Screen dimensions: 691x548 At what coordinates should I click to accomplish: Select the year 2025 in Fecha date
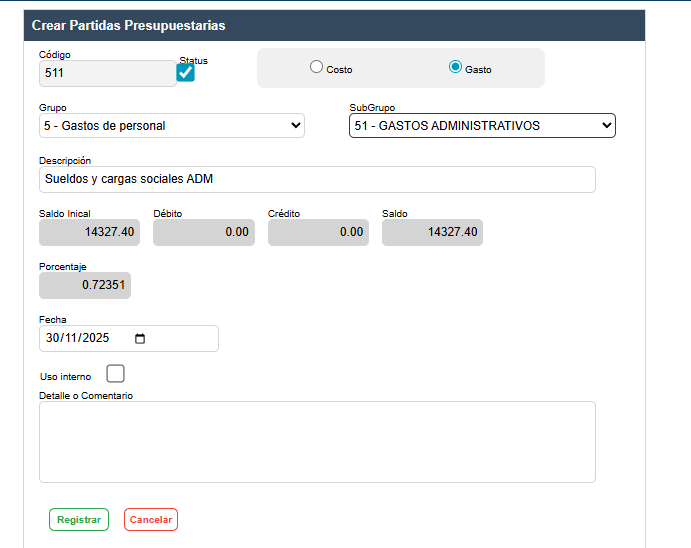96,339
